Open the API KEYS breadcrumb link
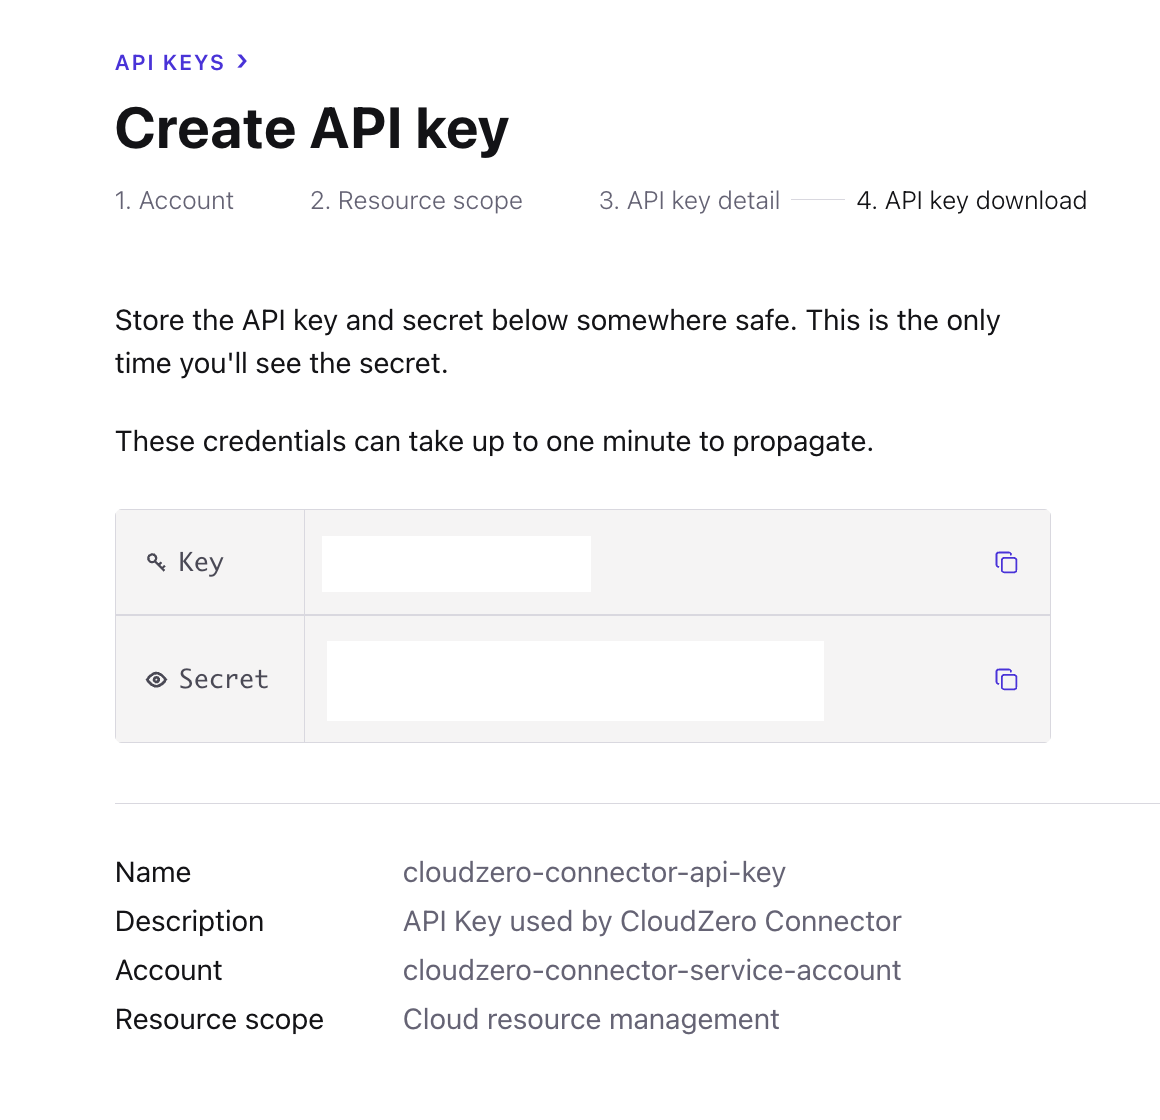The width and height of the screenshot is (1160, 1120). point(170,61)
